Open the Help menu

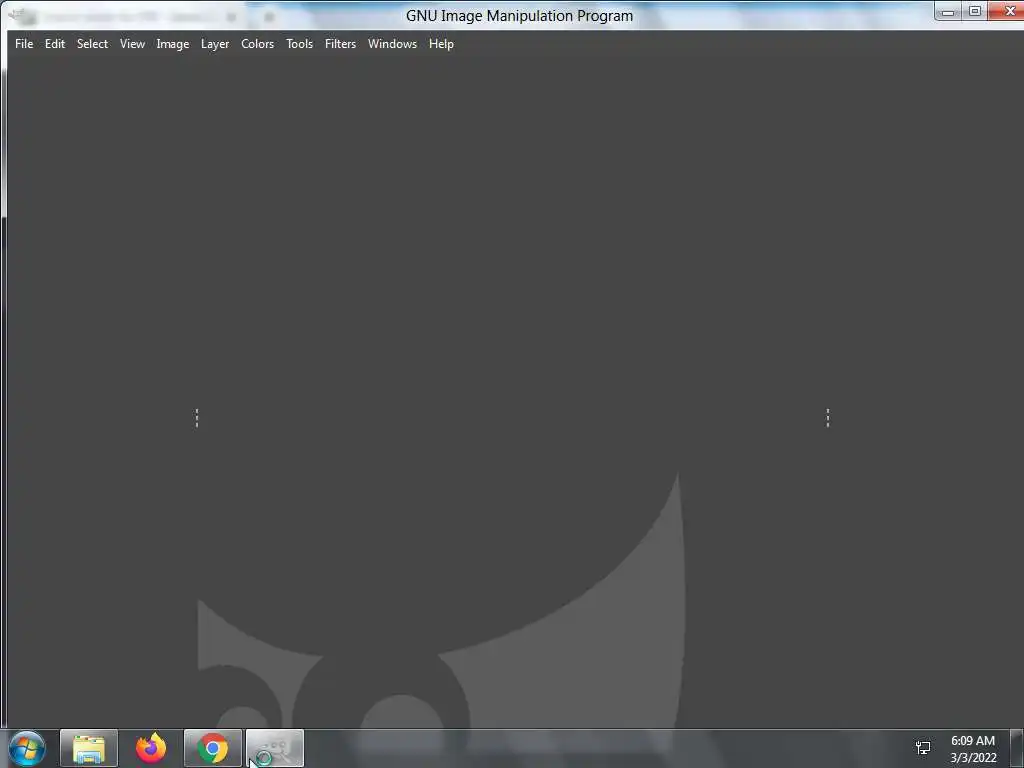tap(441, 44)
